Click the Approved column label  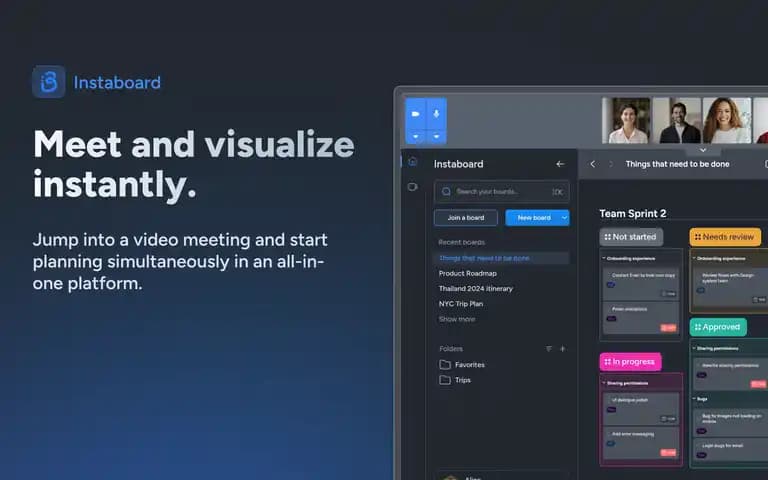pos(718,327)
